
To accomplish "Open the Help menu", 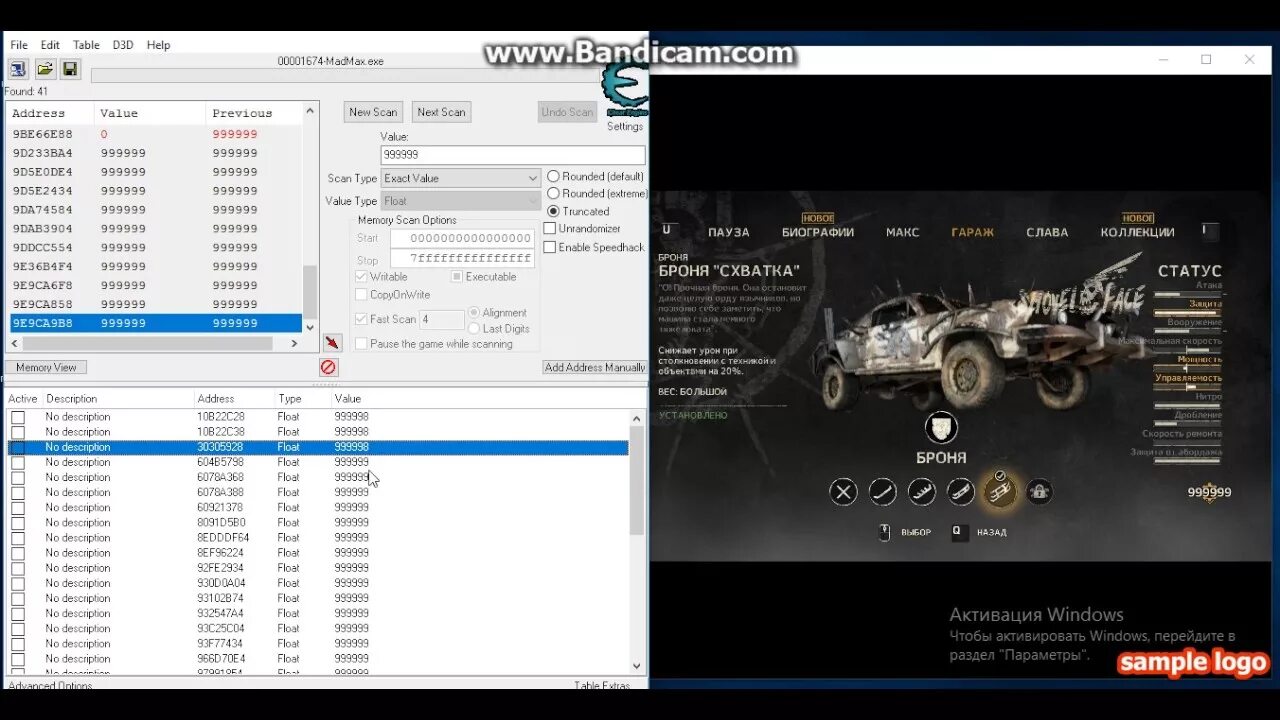I will click(x=158, y=45).
